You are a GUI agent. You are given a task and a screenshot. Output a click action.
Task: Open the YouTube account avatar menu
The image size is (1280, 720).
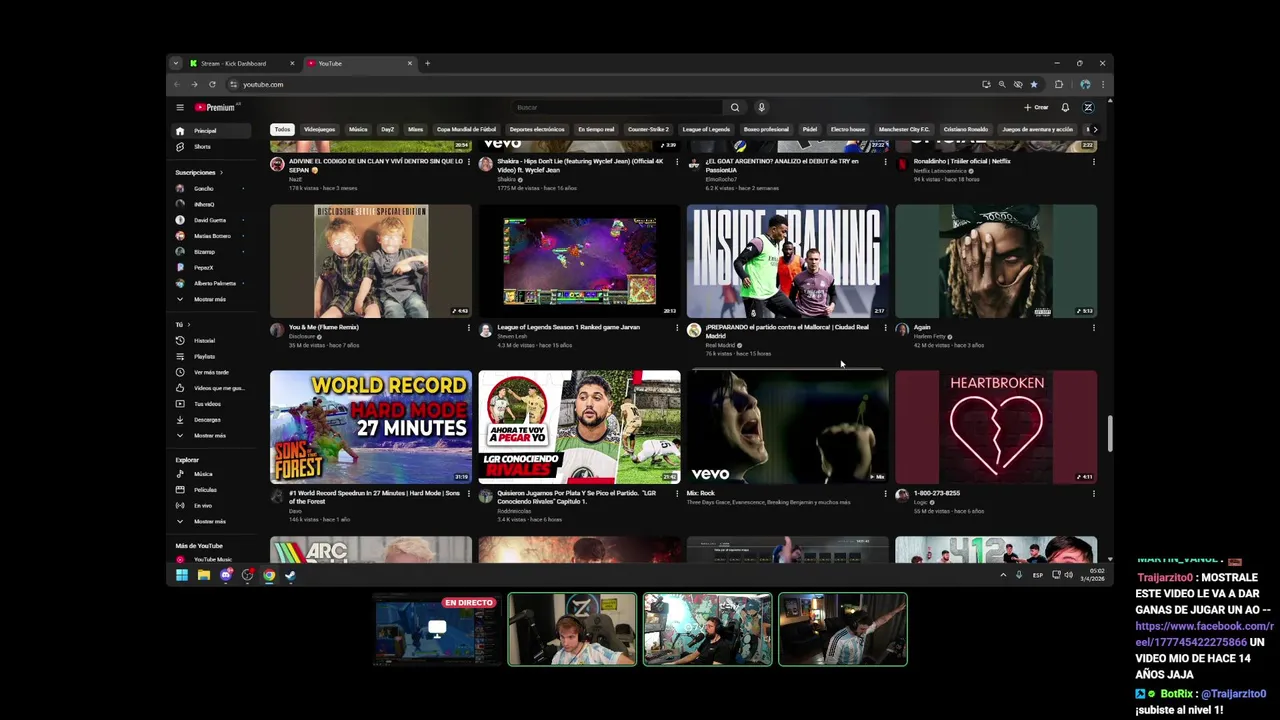click(x=1088, y=107)
